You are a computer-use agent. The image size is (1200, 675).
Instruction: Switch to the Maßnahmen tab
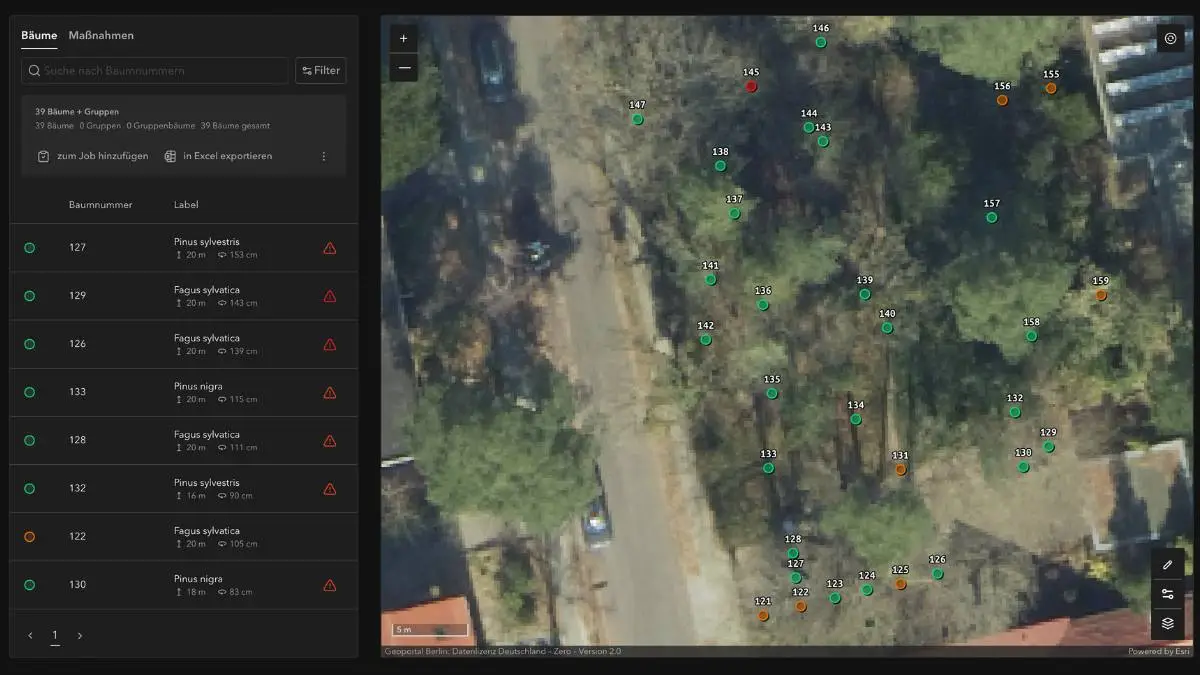[101, 35]
